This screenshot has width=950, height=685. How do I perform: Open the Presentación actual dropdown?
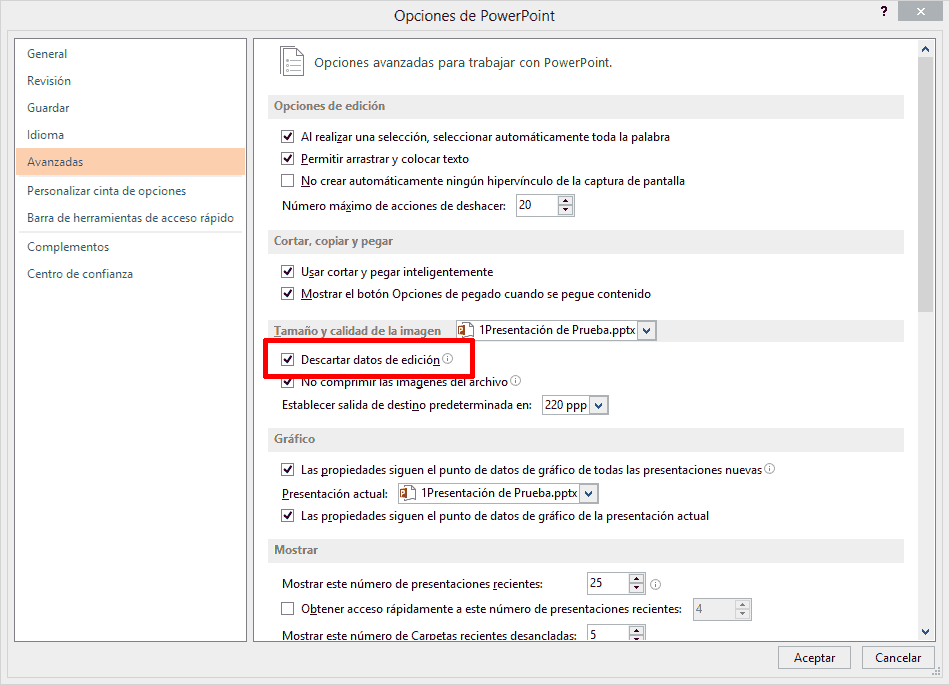588,493
